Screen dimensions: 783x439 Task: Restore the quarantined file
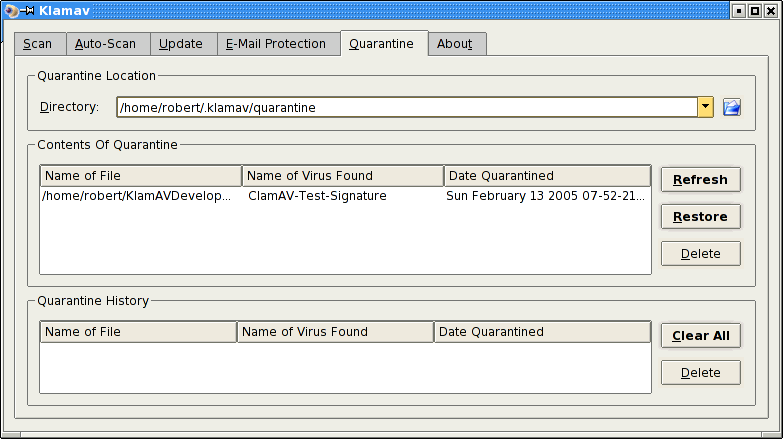701,217
